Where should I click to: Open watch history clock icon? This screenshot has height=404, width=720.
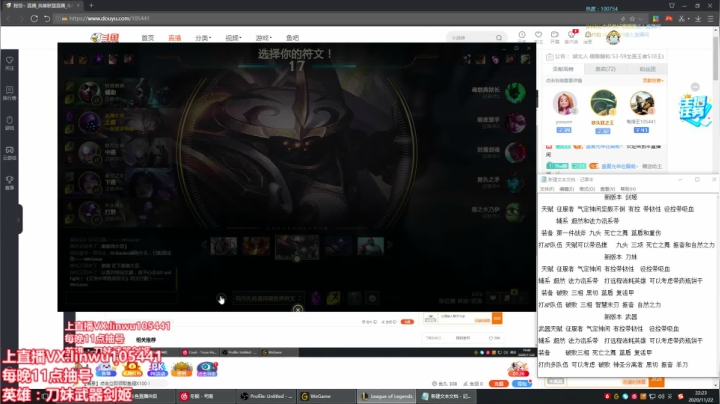522,35
